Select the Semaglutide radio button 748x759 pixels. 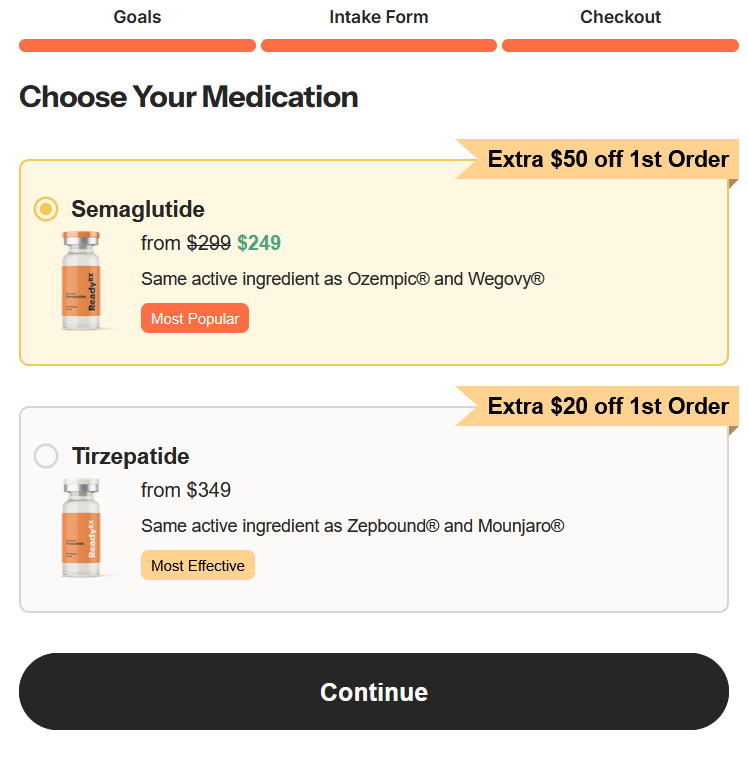(46, 209)
